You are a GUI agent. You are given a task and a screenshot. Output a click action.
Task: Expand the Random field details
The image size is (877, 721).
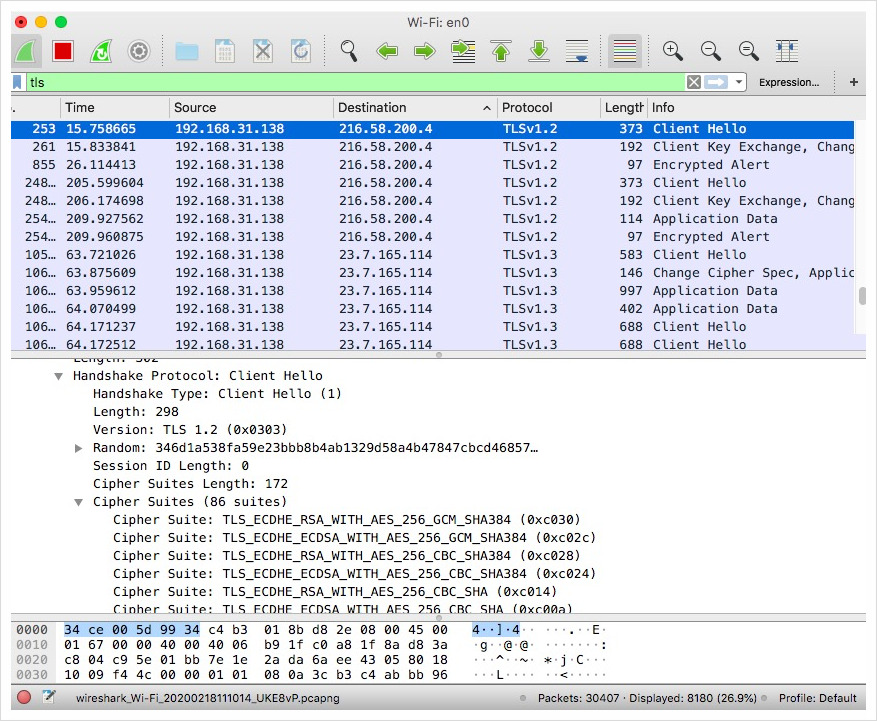(x=79, y=447)
